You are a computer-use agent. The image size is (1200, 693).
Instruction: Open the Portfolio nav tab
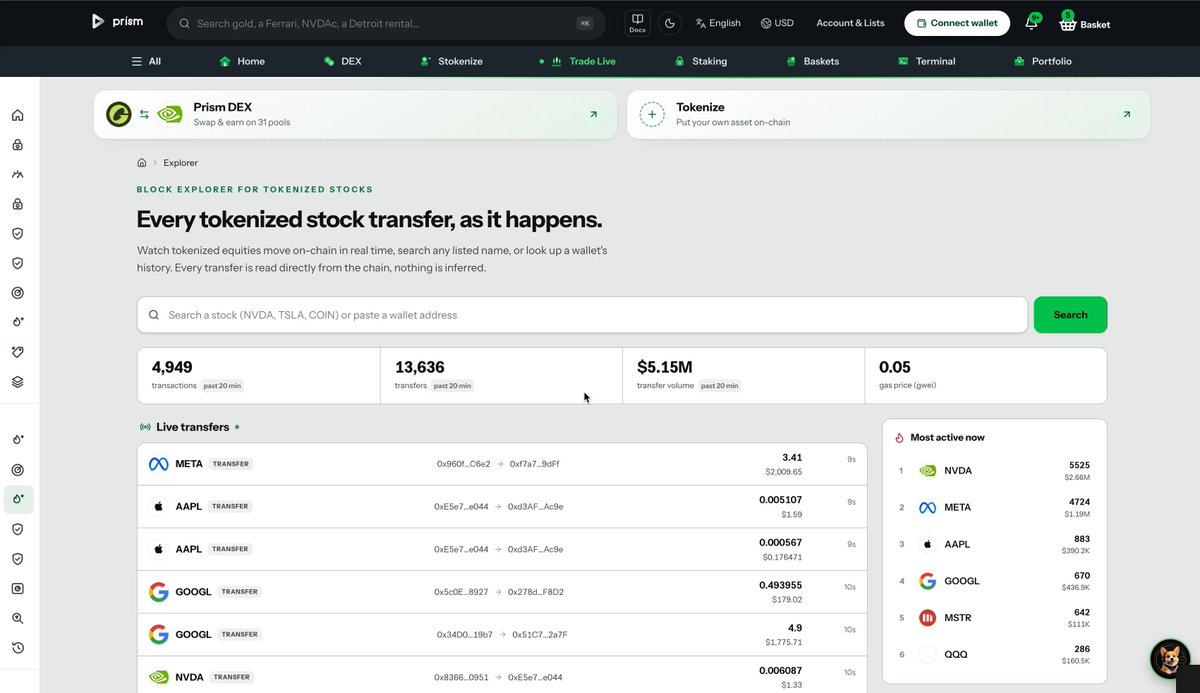coord(1043,61)
